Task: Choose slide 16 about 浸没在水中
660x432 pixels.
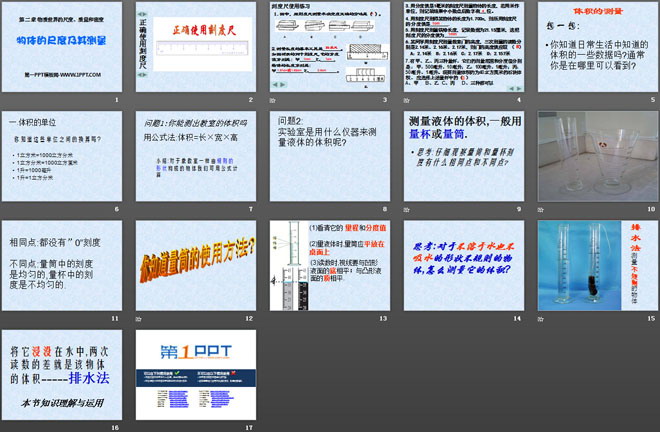Action: tap(61, 374)
